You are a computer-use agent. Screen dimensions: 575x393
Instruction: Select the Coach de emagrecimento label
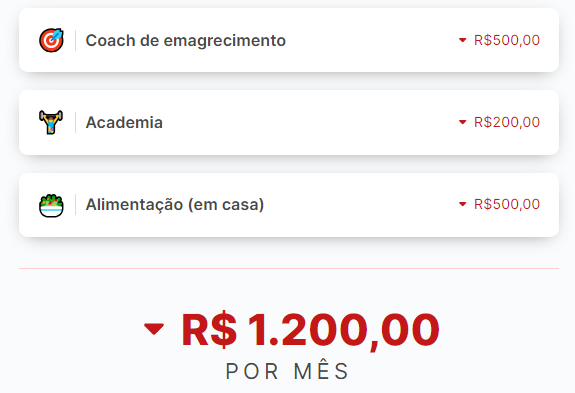(x=186, y=40)
